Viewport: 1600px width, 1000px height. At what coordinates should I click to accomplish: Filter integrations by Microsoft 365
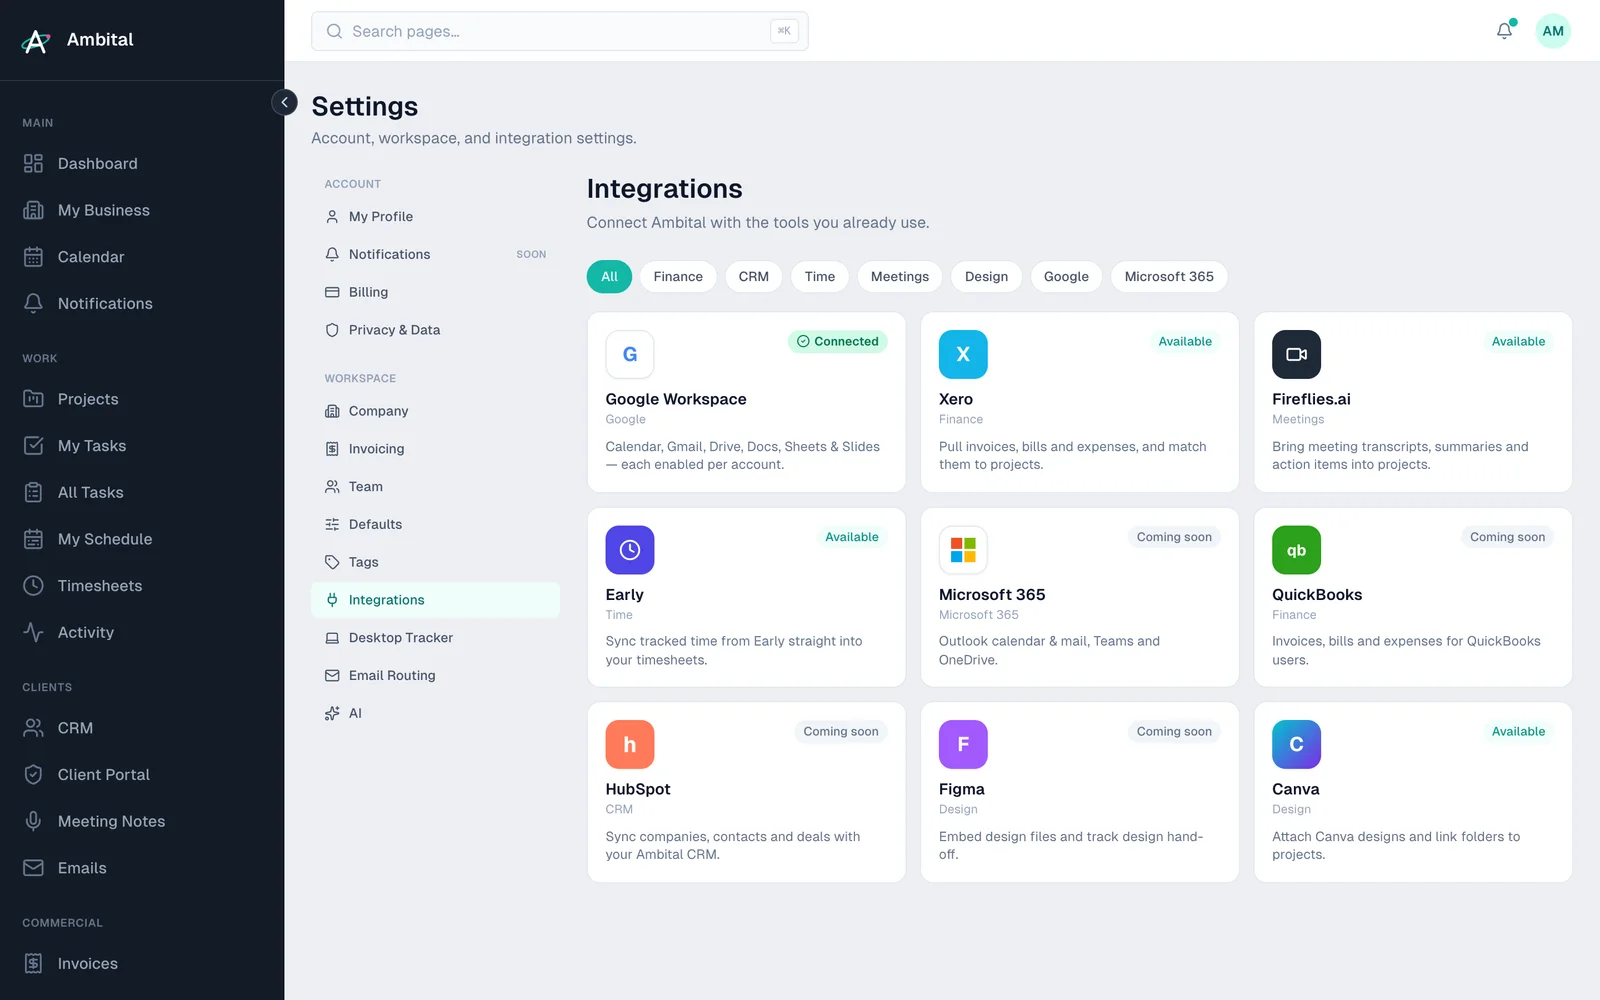coord(1169,277)
